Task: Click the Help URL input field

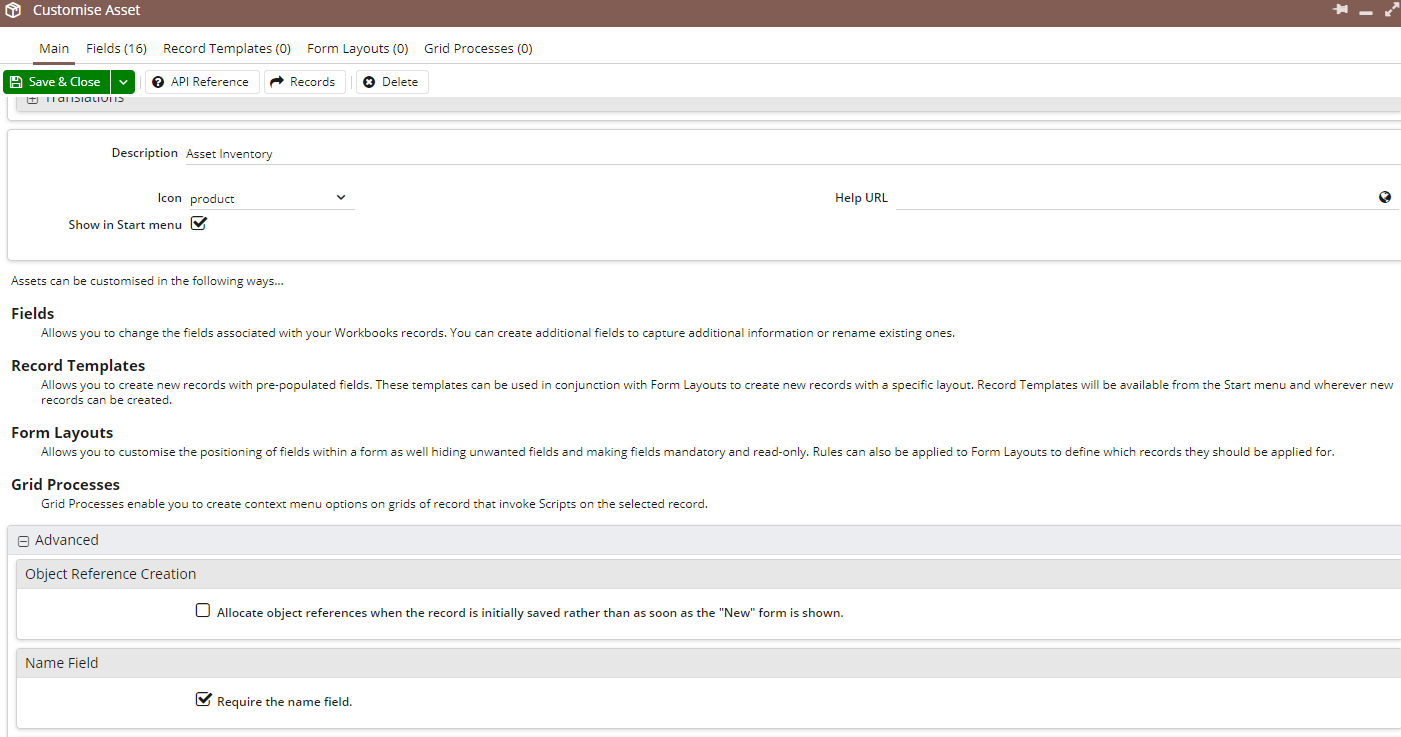Action: 1135,198
